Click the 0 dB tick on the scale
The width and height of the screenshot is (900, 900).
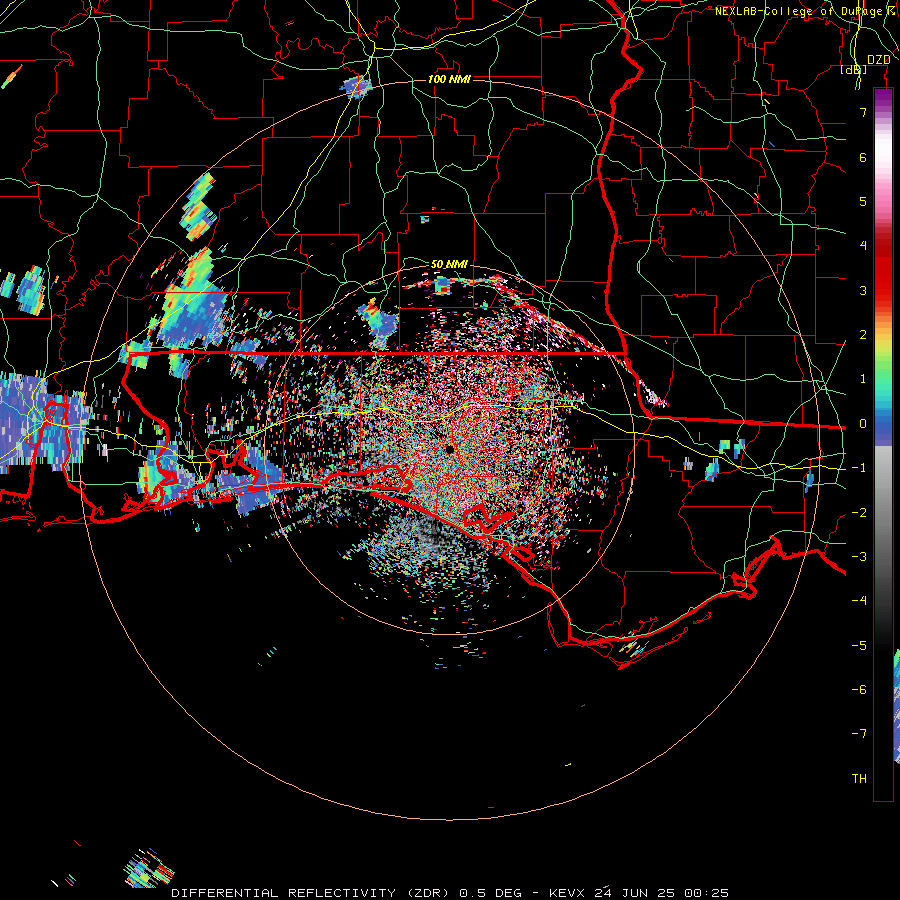[x=863, y=424]
